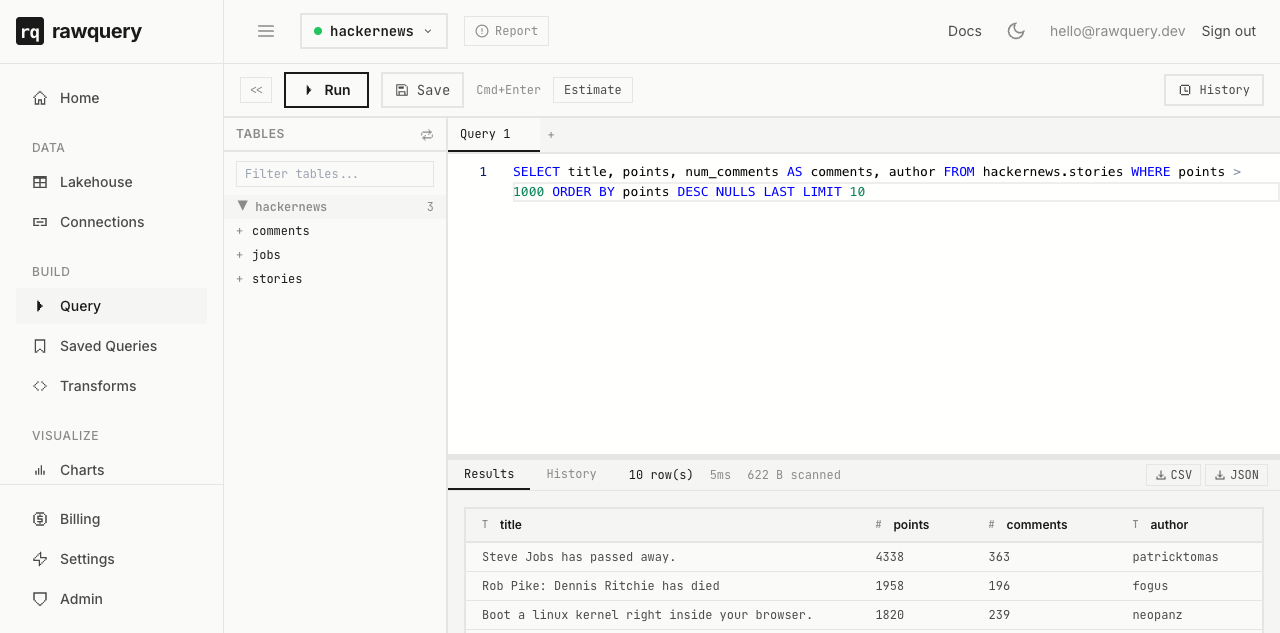Save the current query
1280x633 pixels.
pyautogui.click(x=422, y=90)
